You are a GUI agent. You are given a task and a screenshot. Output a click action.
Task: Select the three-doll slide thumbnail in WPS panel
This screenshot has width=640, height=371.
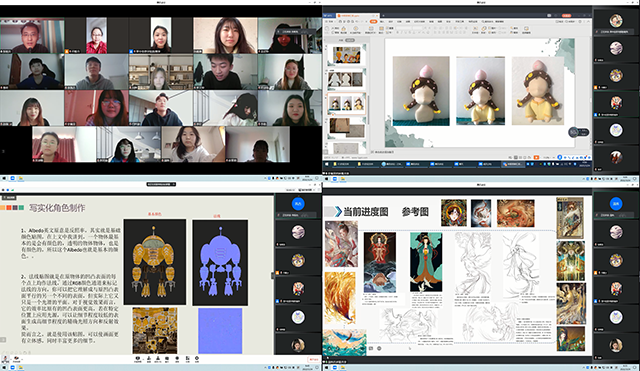point(347,104)
